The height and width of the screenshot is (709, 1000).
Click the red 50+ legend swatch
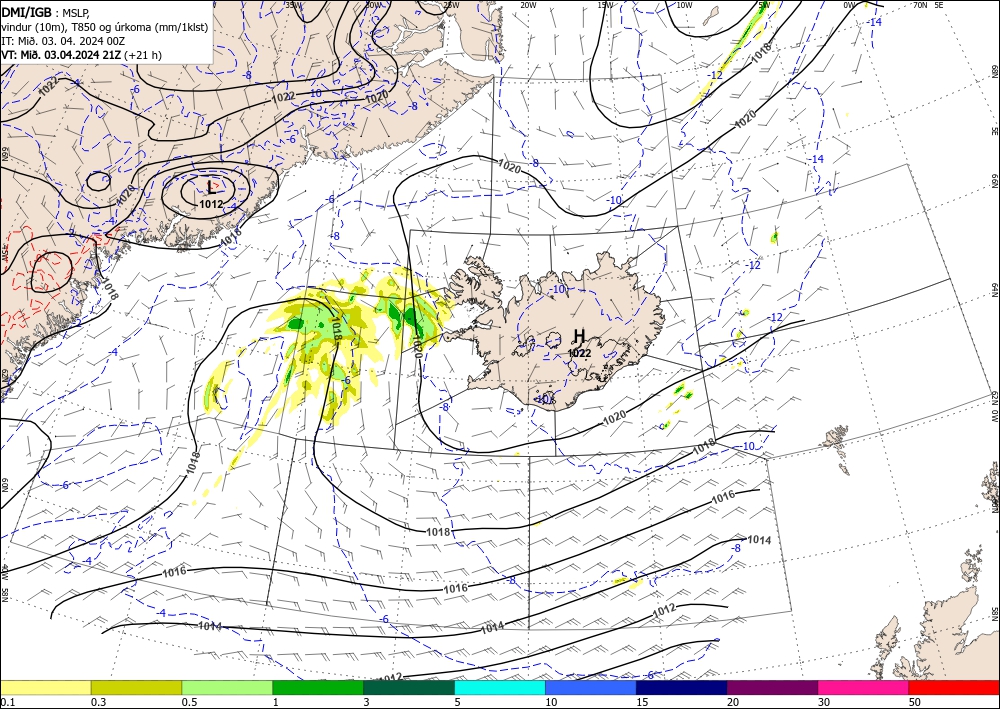click(954, 687)
